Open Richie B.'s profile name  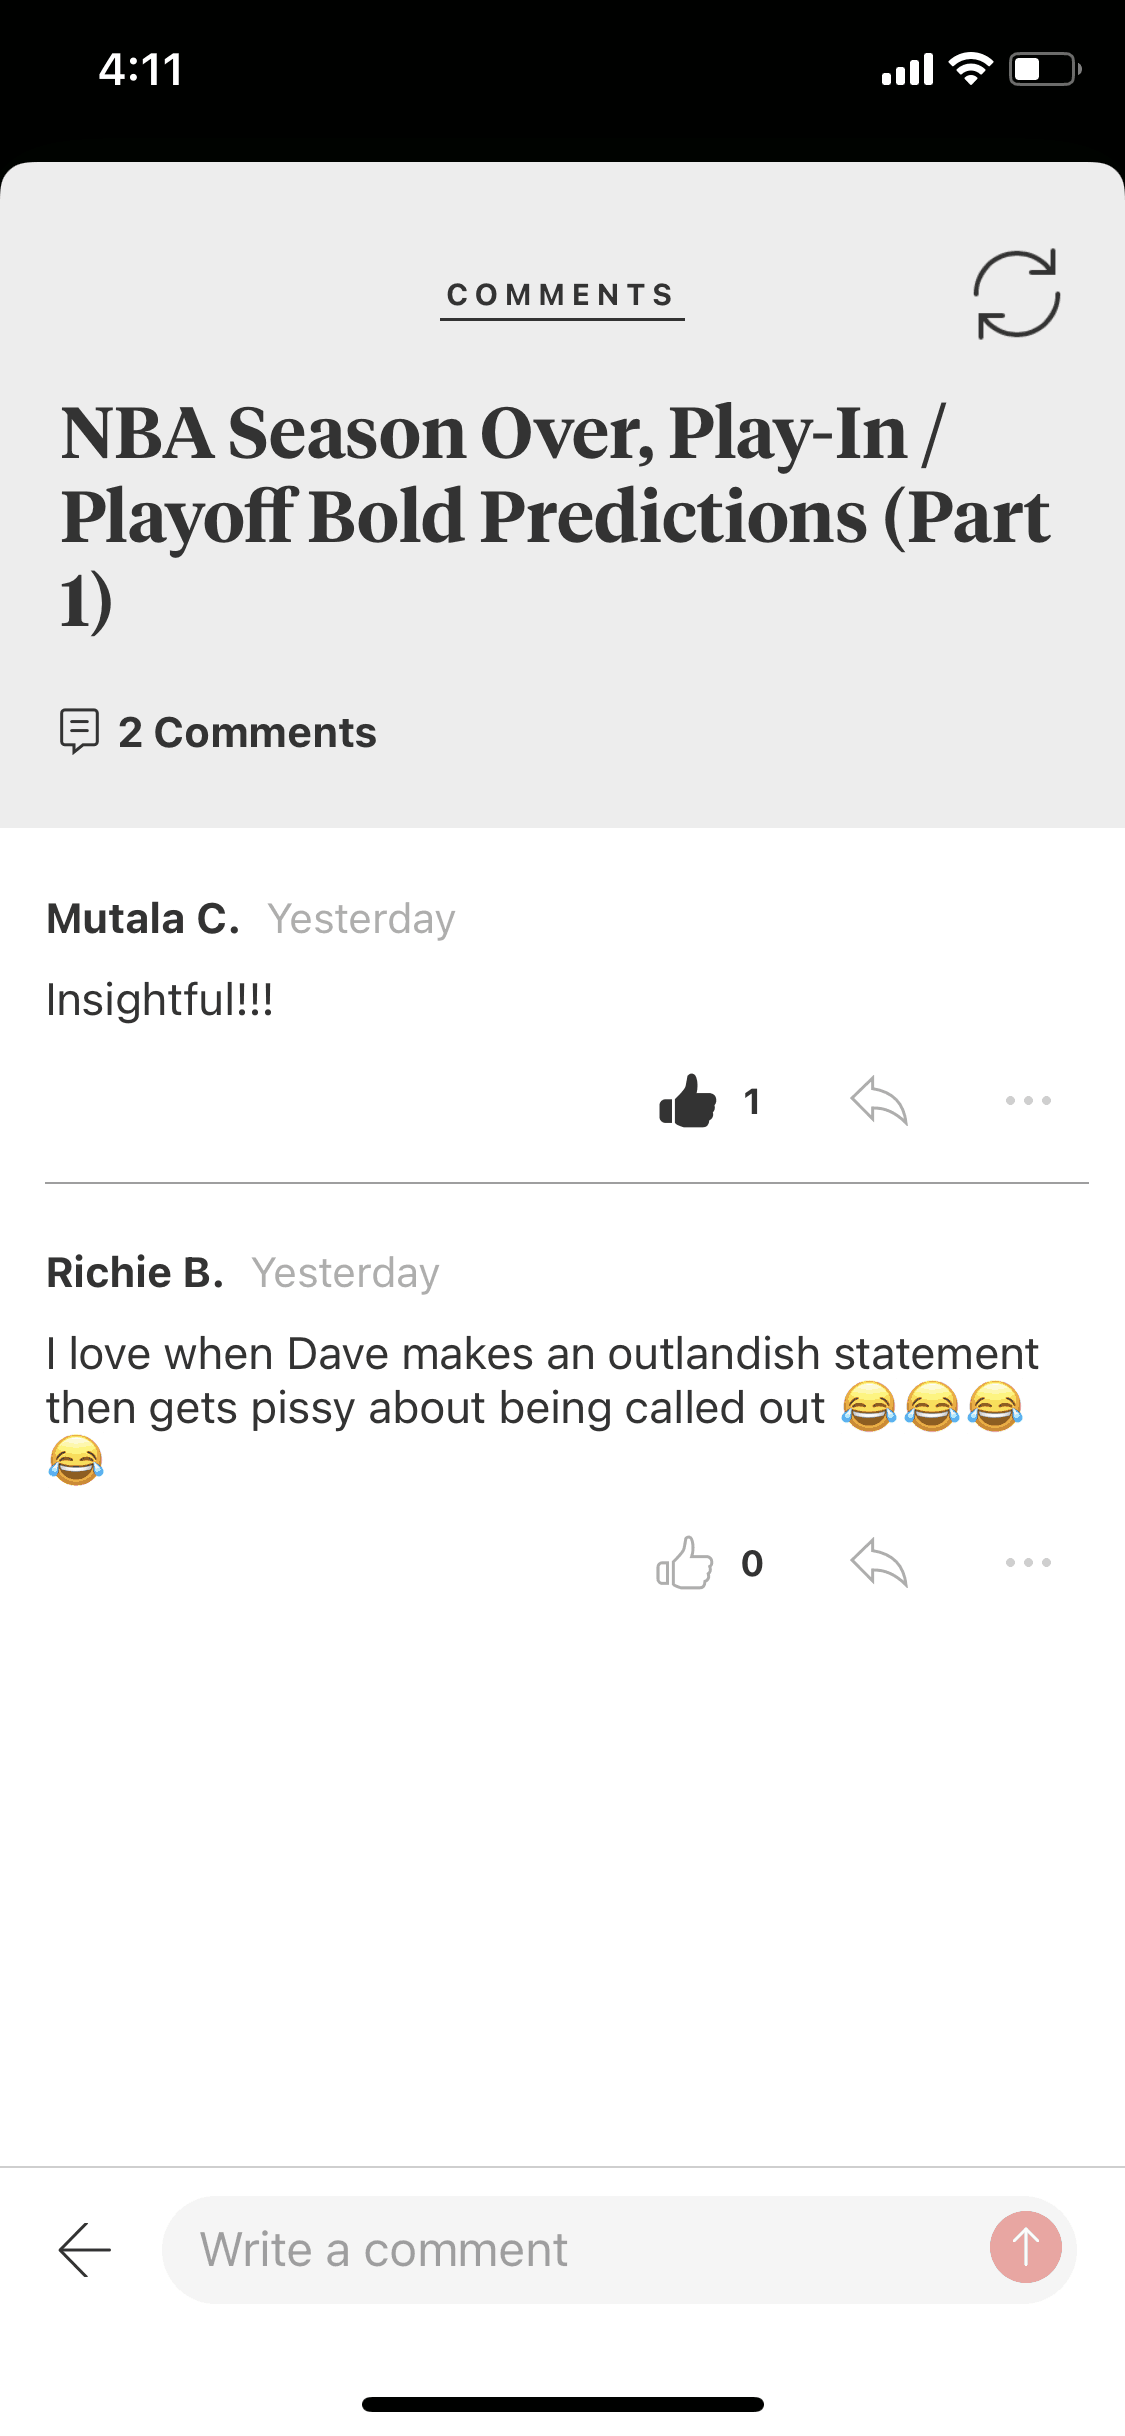135,1273
